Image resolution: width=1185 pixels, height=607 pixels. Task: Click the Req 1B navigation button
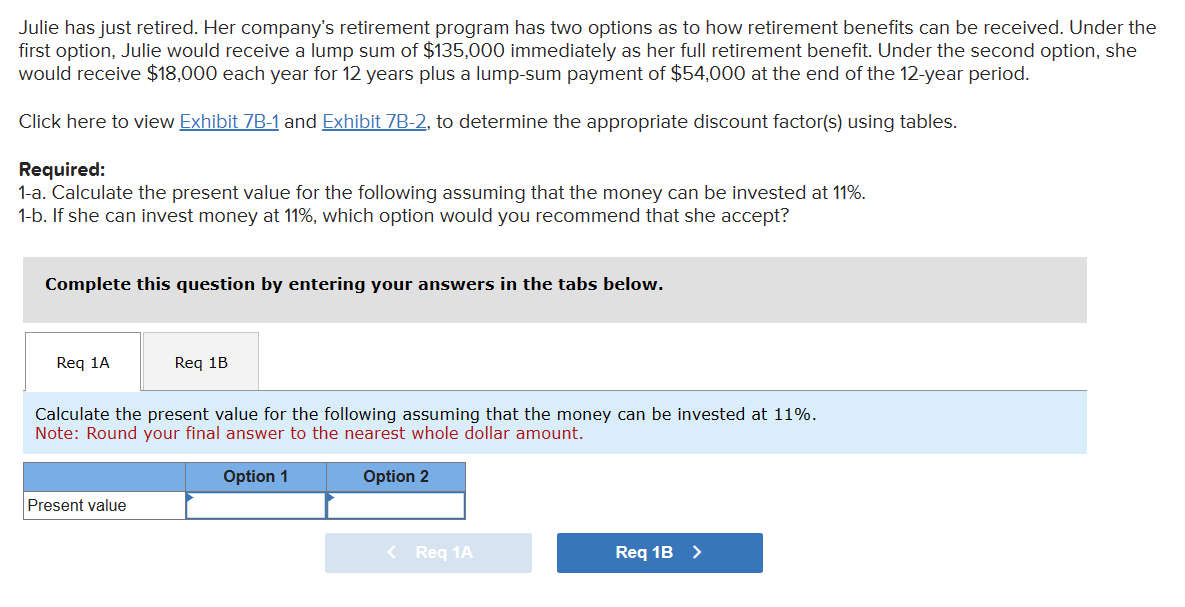659,553
